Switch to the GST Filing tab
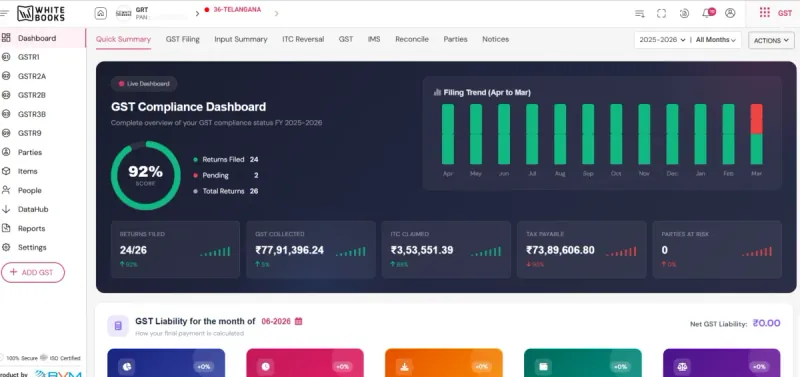The image size is (800, 377). (x=183, y=39)
